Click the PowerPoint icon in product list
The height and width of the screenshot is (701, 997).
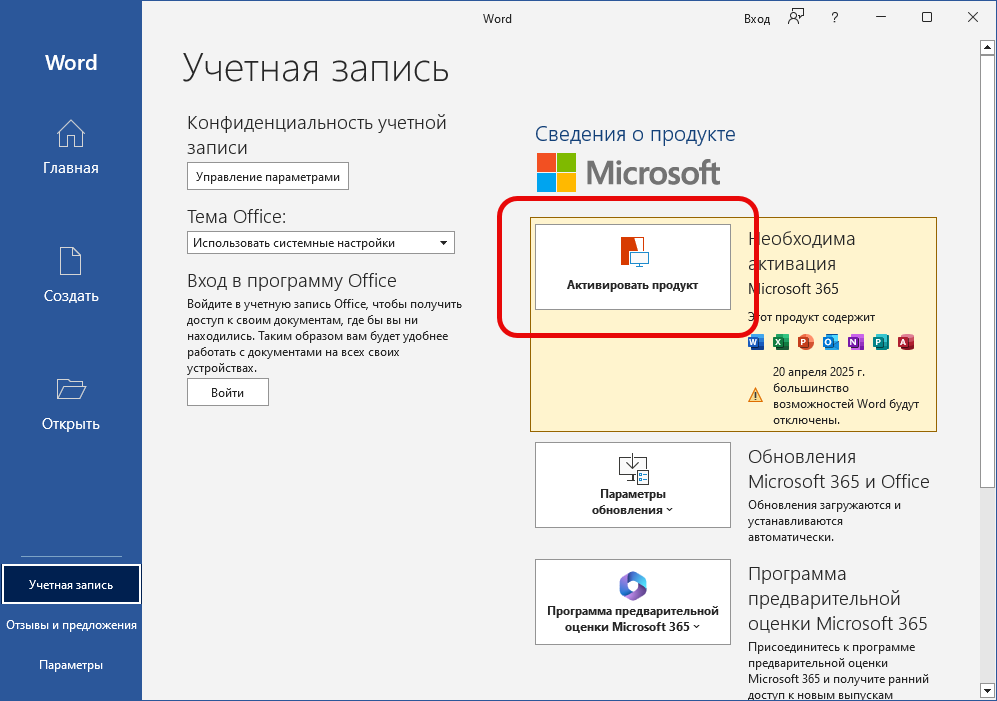[x=806, y=342]
